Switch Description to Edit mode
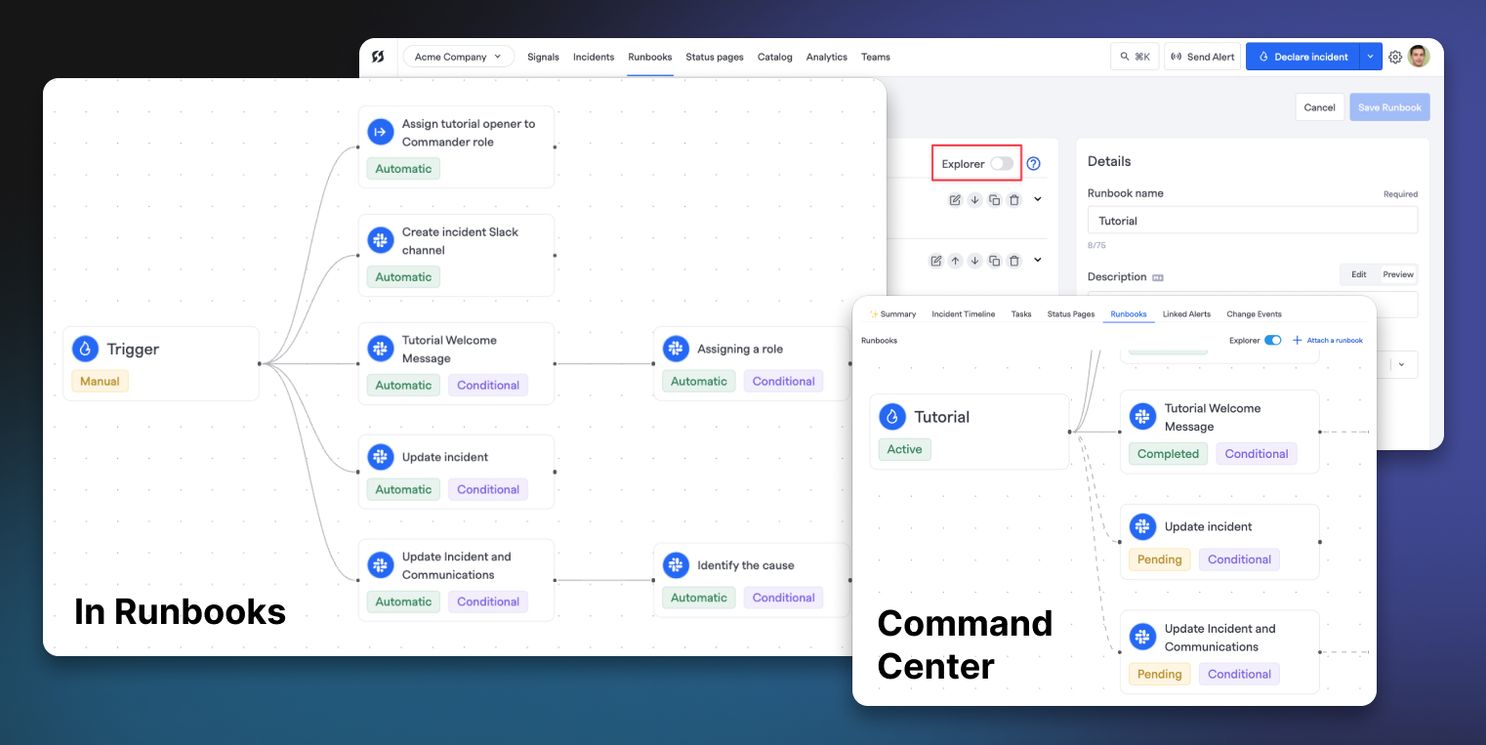The width and height of the screenshot is (1486, 745). 1359,274
